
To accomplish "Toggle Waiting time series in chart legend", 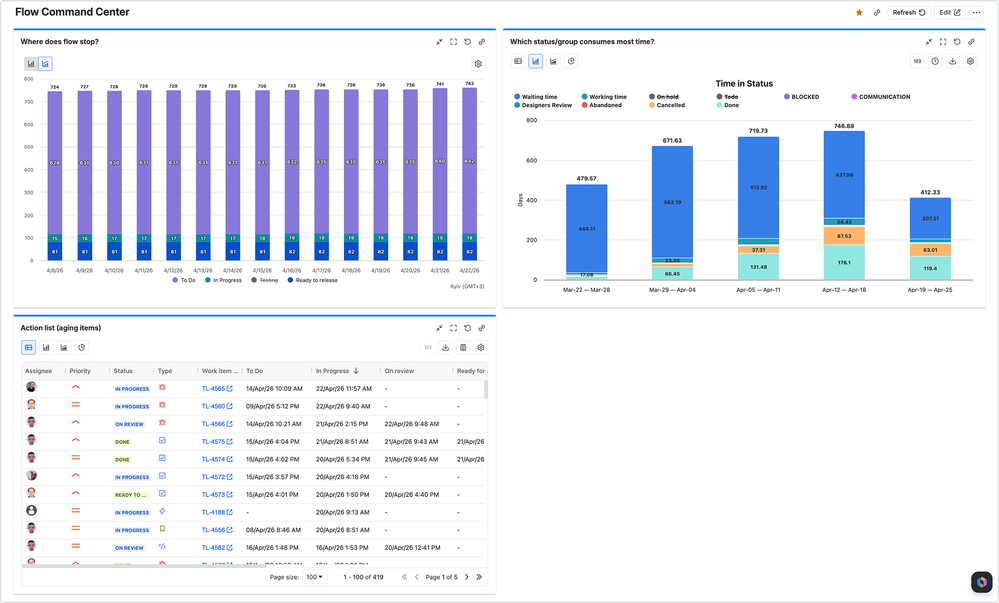I will click(x=540, y=97).
